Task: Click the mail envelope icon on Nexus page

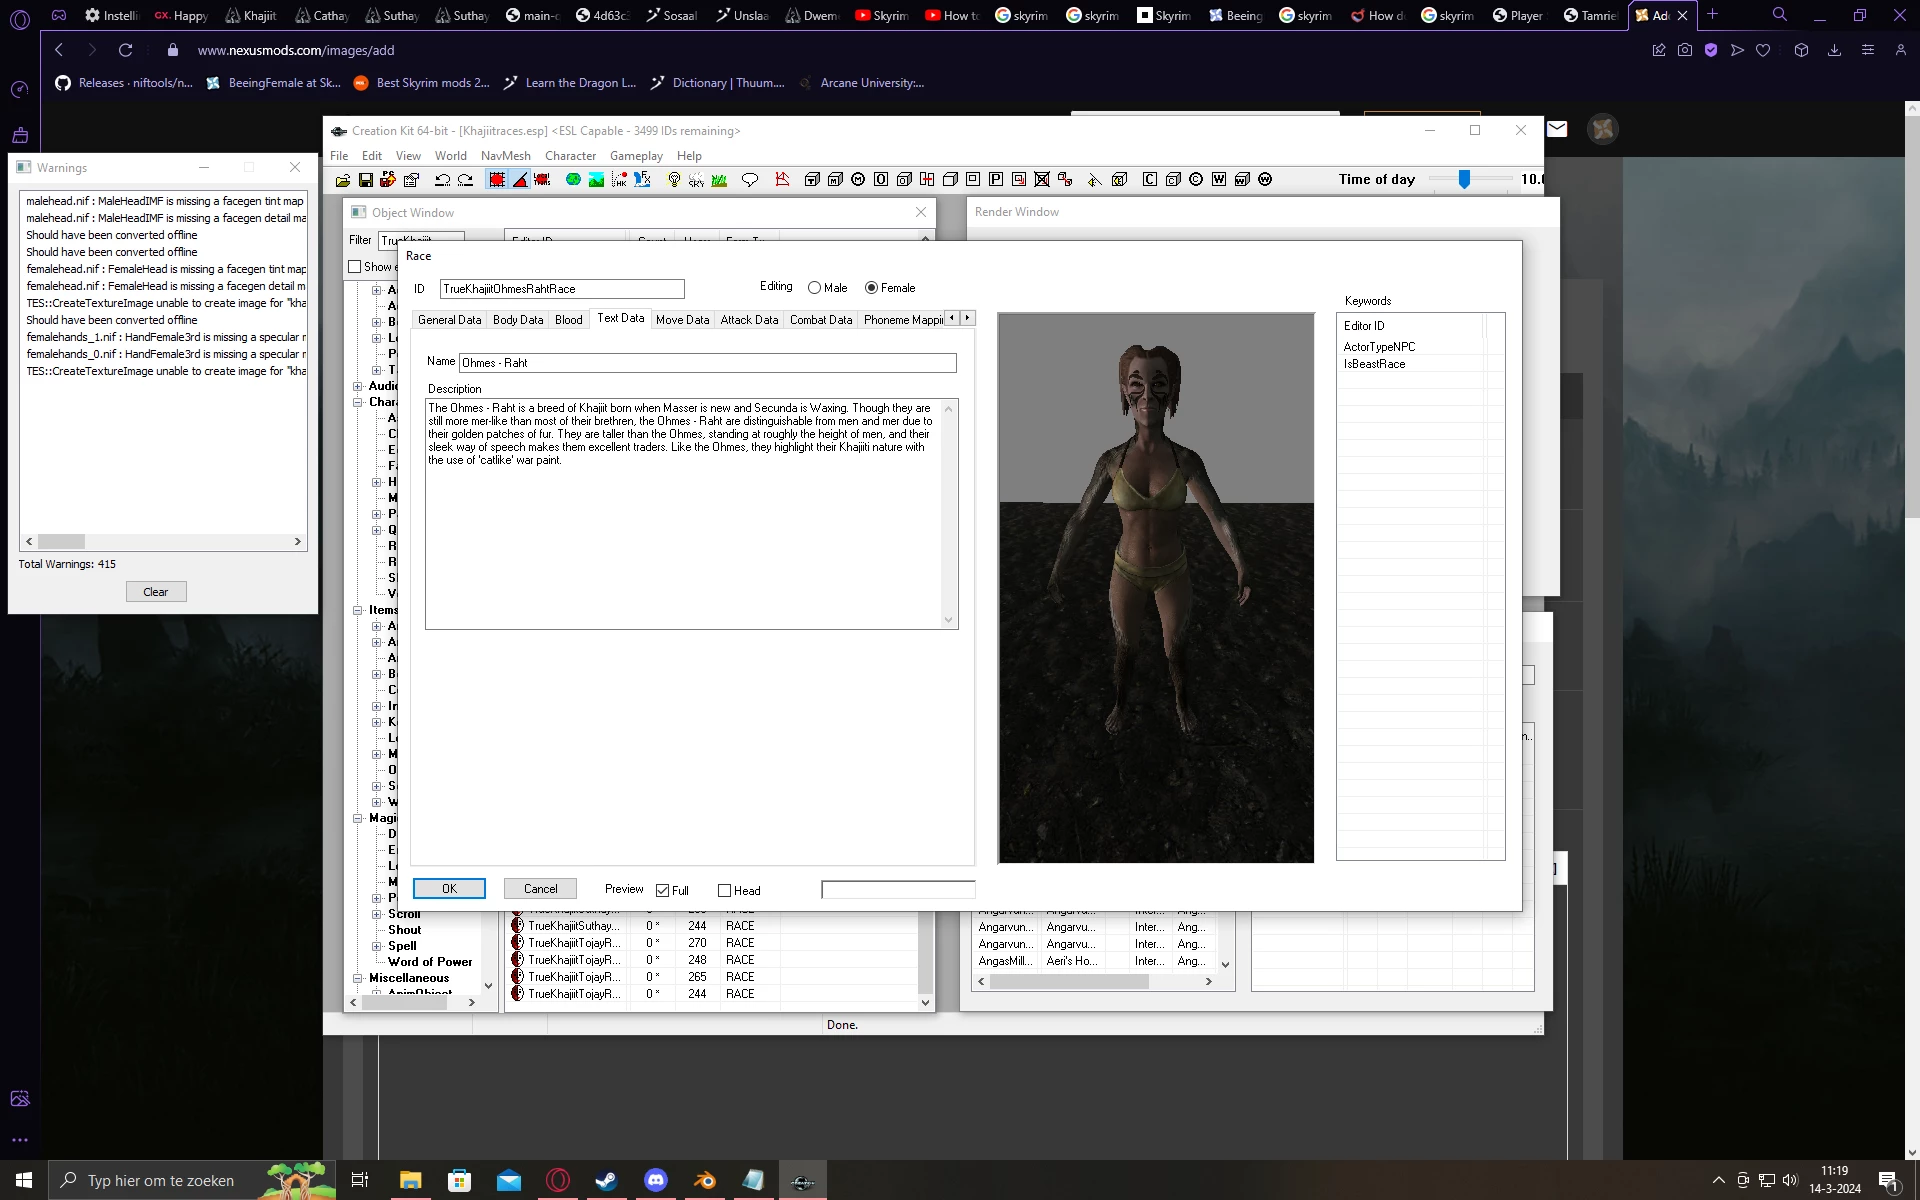Action: pos(1557,128)
